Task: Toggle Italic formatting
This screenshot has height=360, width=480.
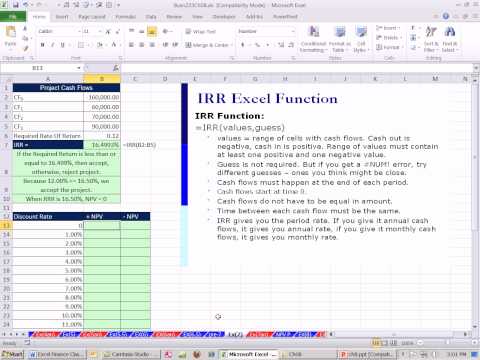Action: 52,45
